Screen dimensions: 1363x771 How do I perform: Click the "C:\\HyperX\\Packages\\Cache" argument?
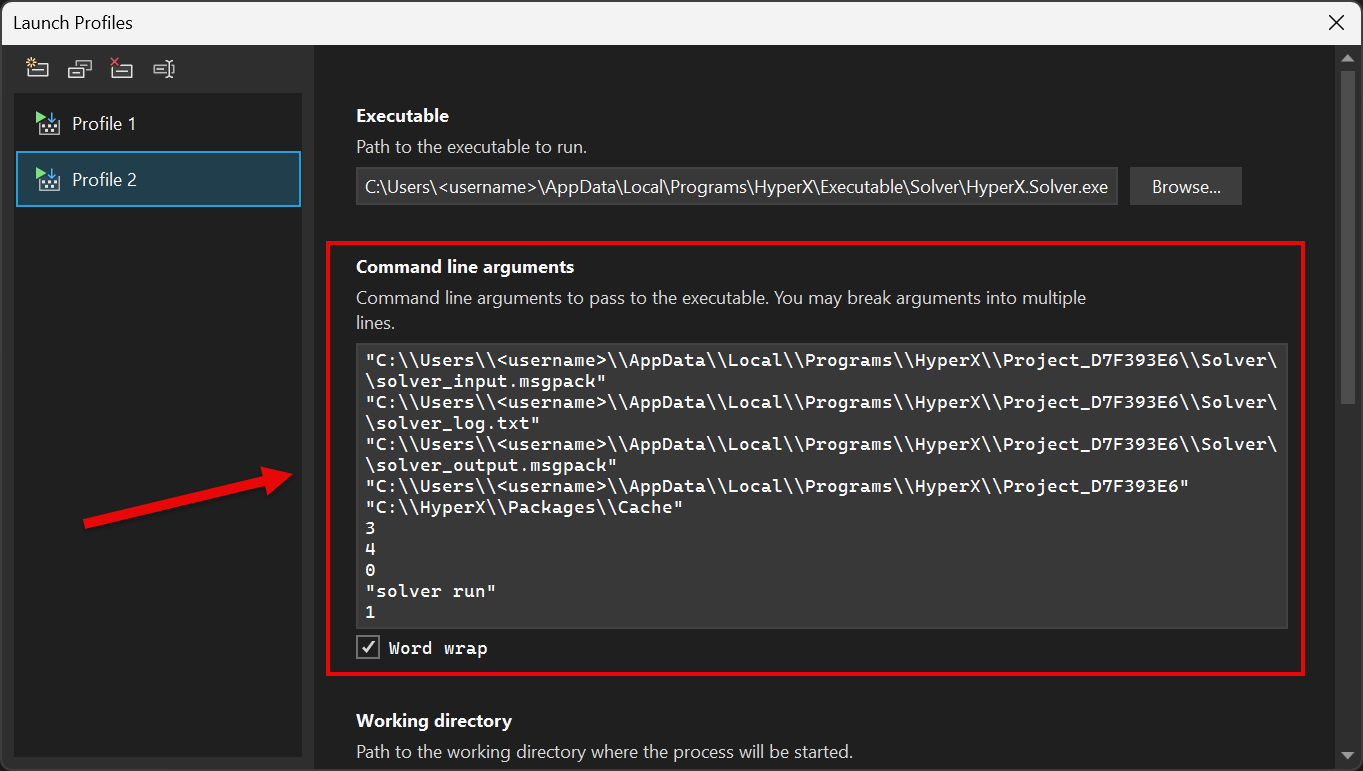(524, 507)
